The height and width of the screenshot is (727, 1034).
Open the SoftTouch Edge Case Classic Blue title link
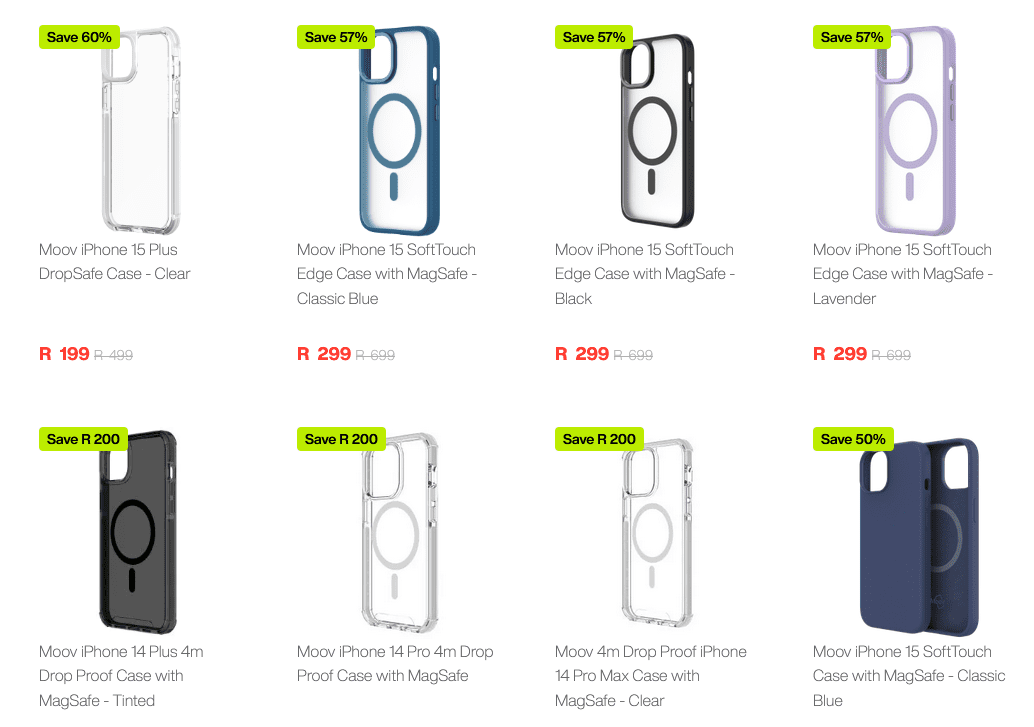(x=386, y=274)
